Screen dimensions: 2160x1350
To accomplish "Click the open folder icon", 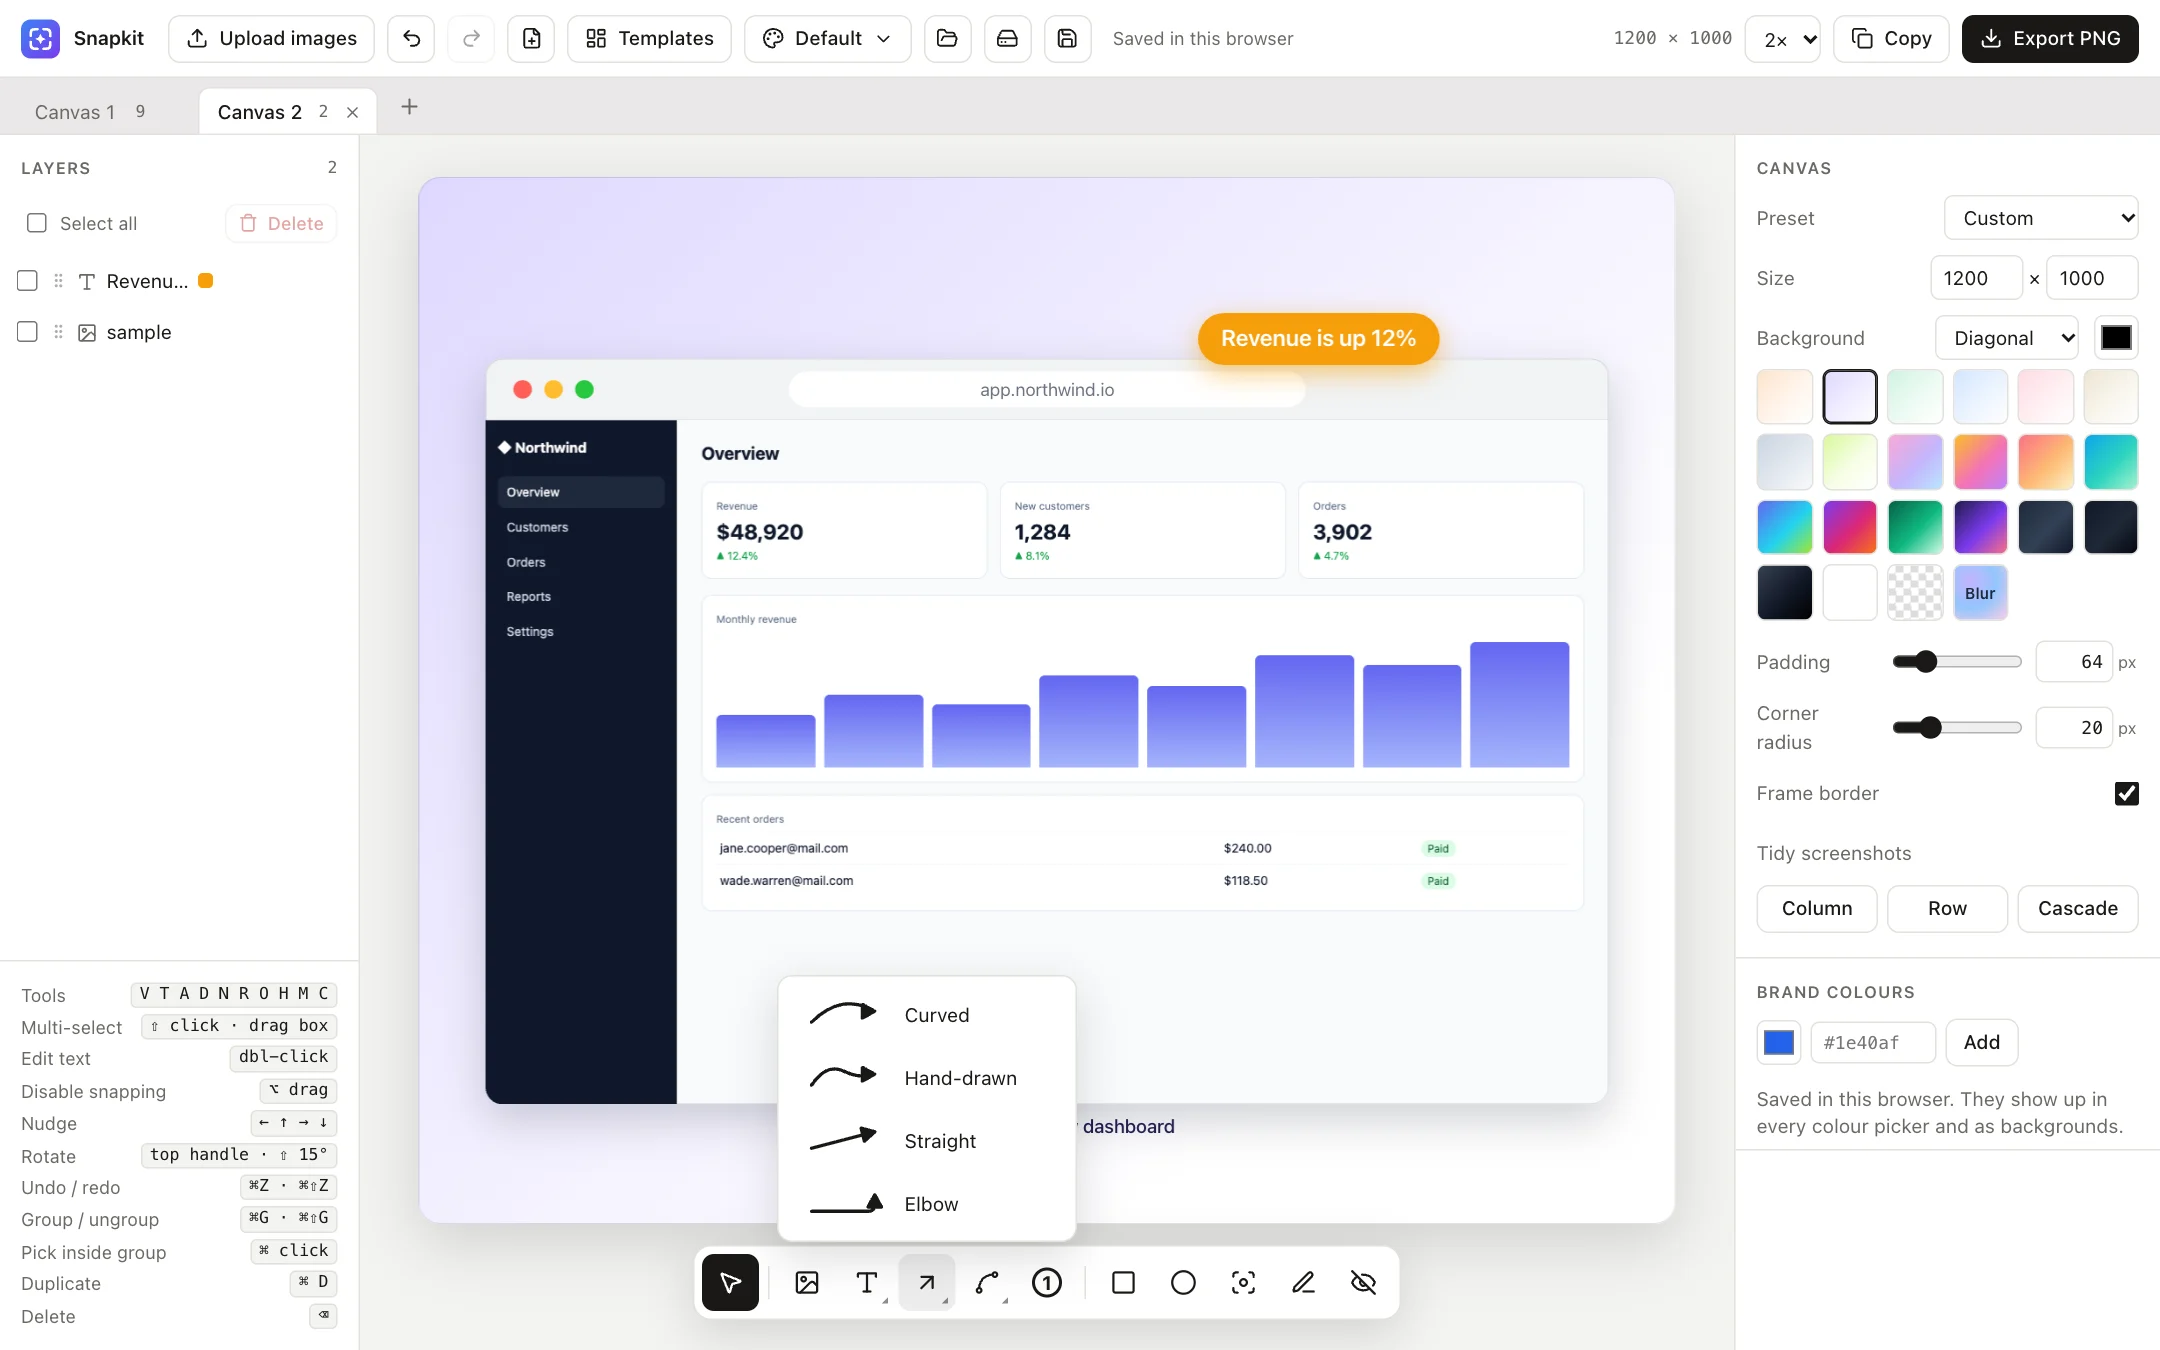I will (x=947, y=39).
